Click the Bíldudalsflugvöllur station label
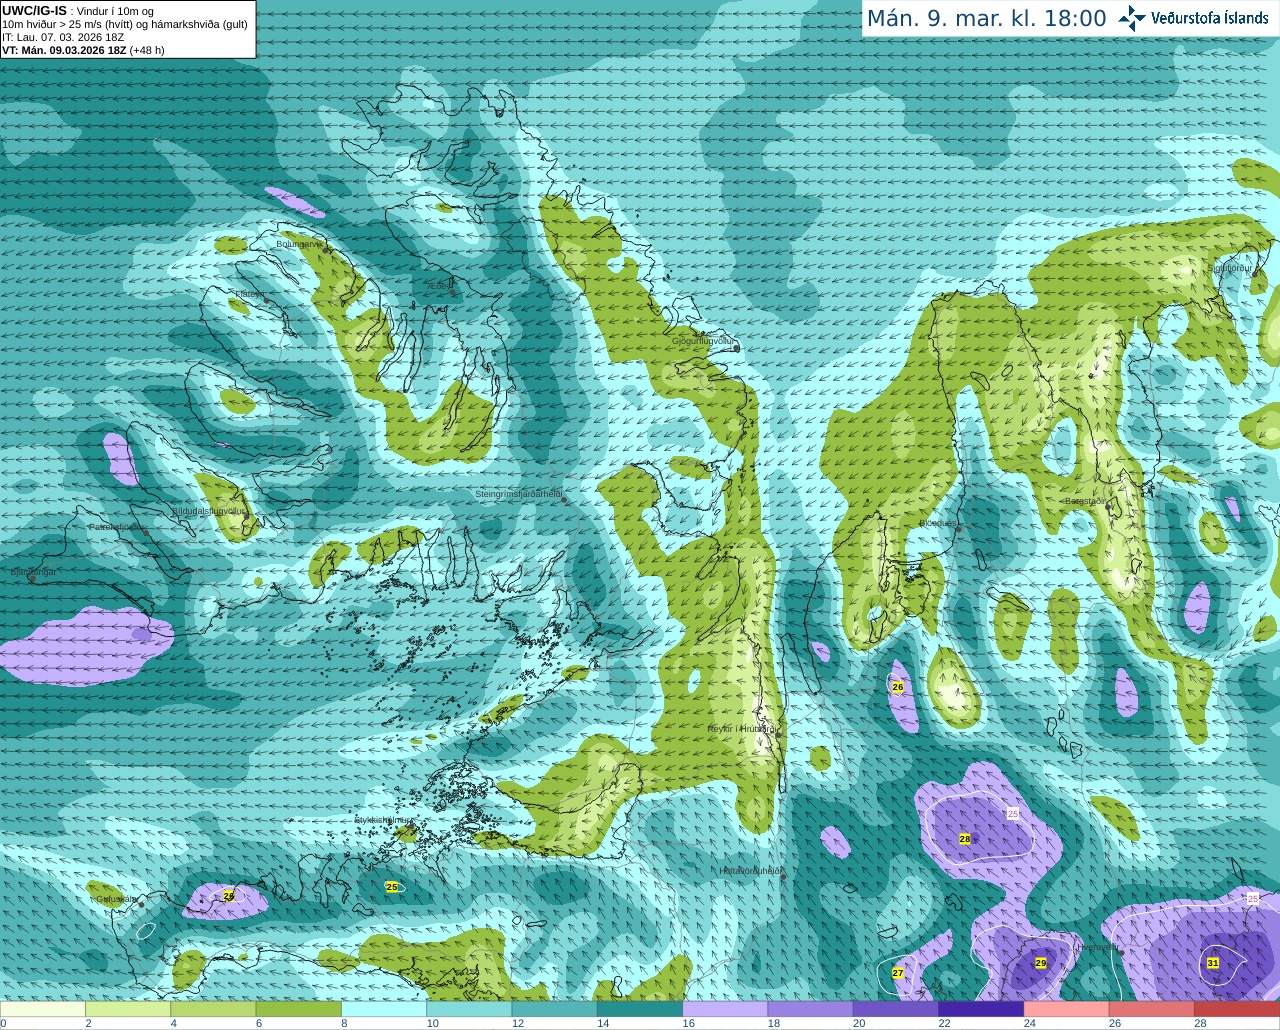Viewport: 1280px width, 1030px height. (x=208, y=510)
